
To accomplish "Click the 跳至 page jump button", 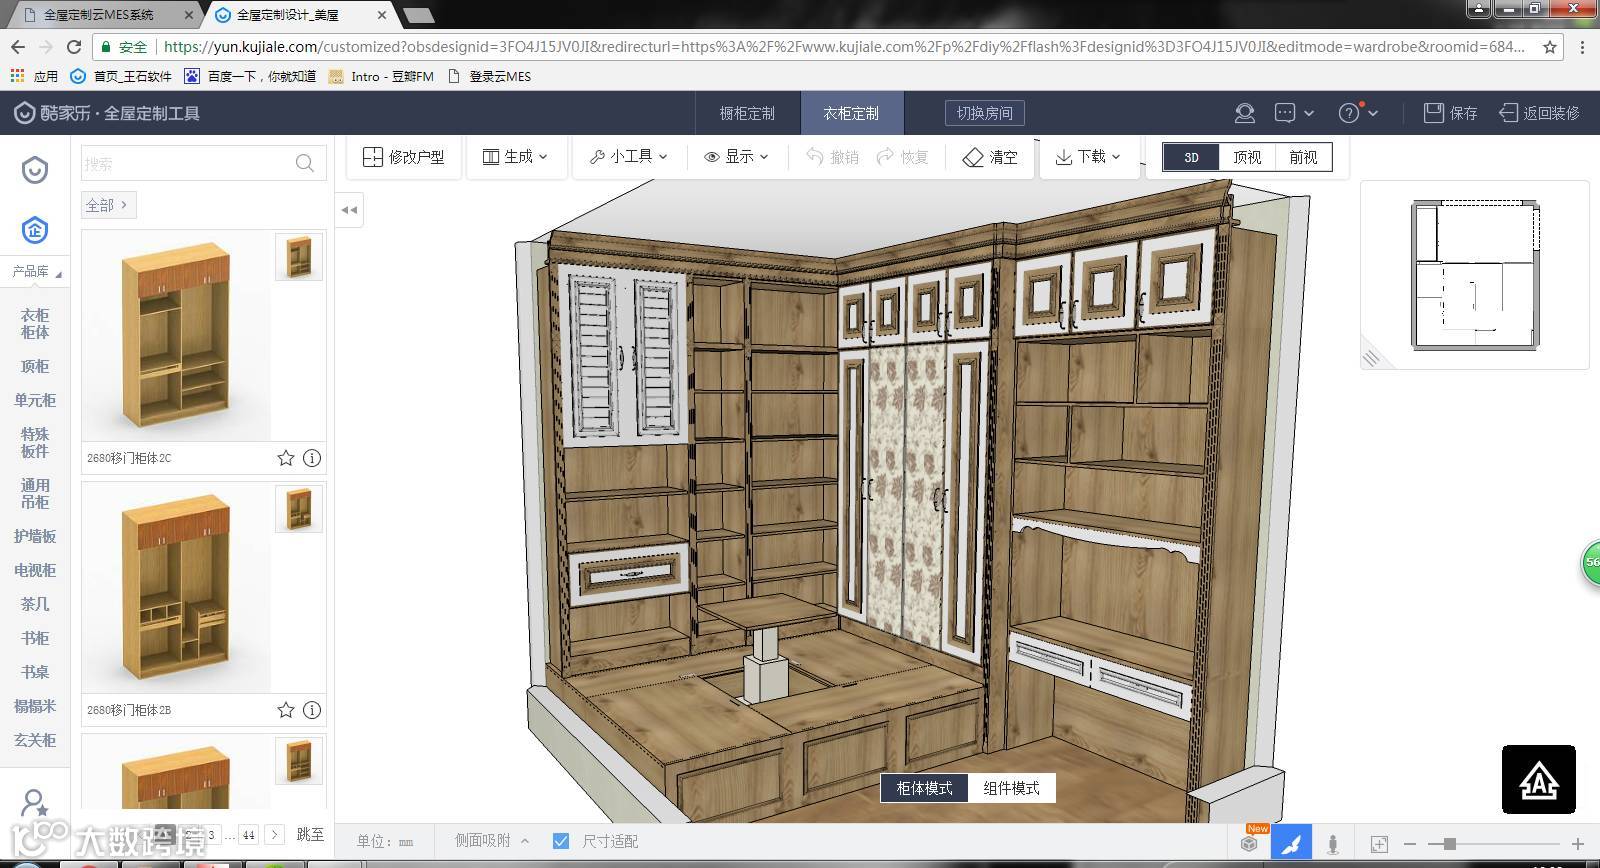I will [x=310, y=834].
